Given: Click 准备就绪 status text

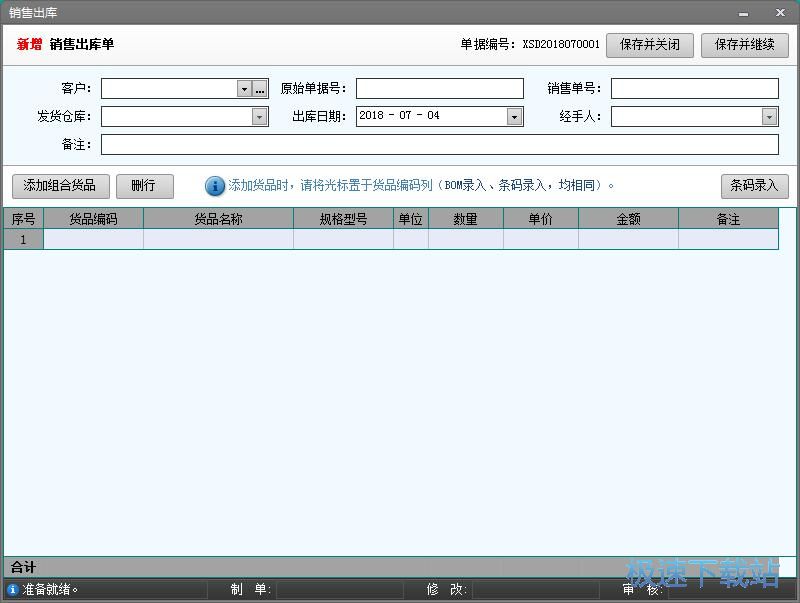Looking at the screenshot, I should click(x=49, y=590).
